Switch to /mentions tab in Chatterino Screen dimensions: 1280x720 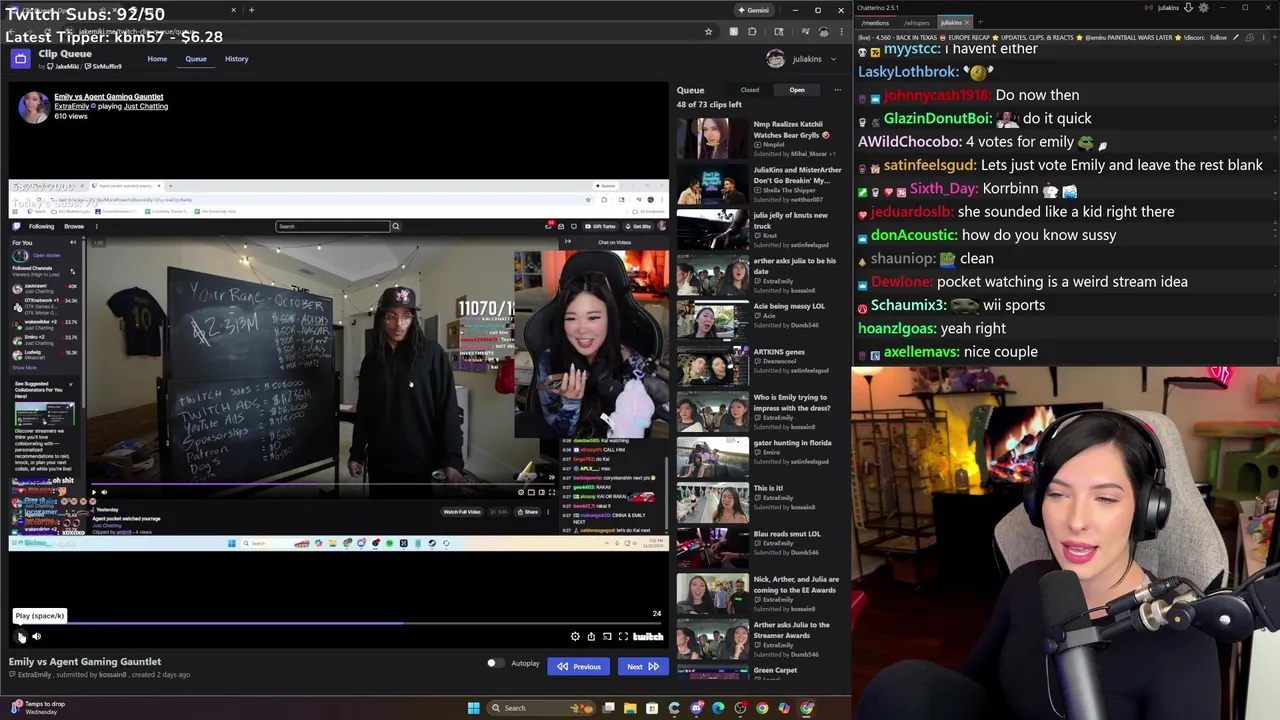coord(875,22)
